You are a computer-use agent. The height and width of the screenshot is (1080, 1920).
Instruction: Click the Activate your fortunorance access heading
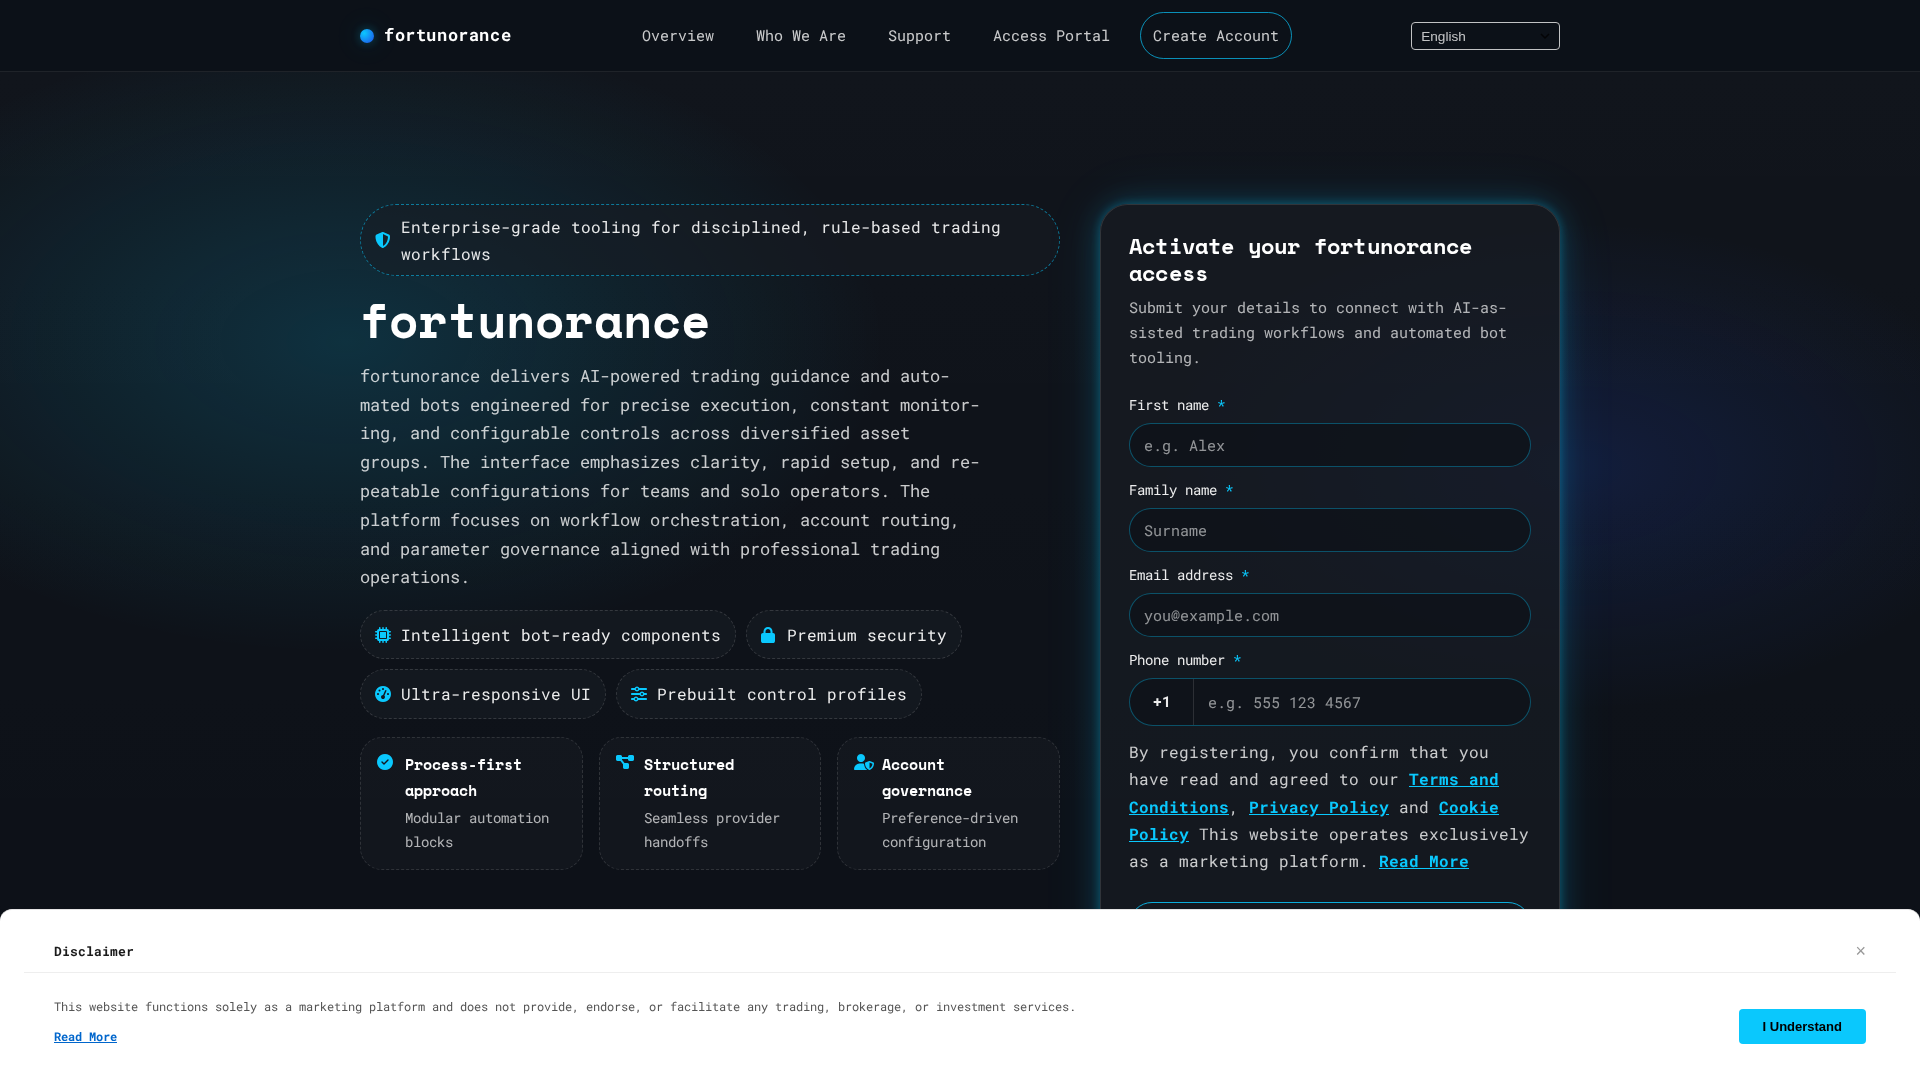pyautogui.click(x=1300, y=260)
